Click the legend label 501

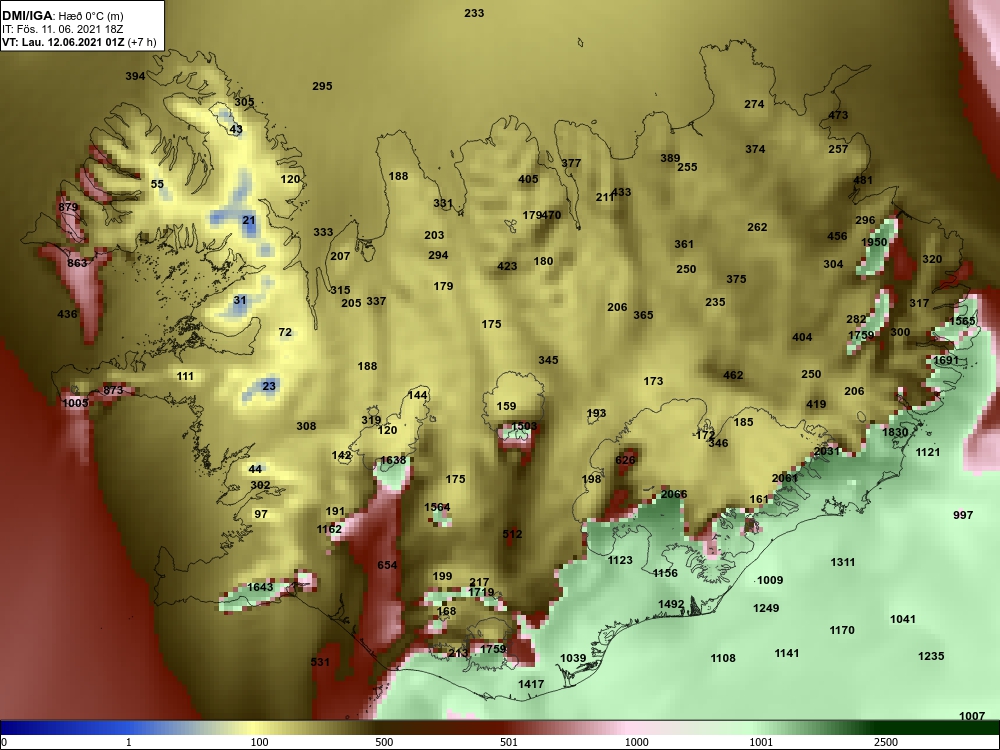tap(508, 742)
